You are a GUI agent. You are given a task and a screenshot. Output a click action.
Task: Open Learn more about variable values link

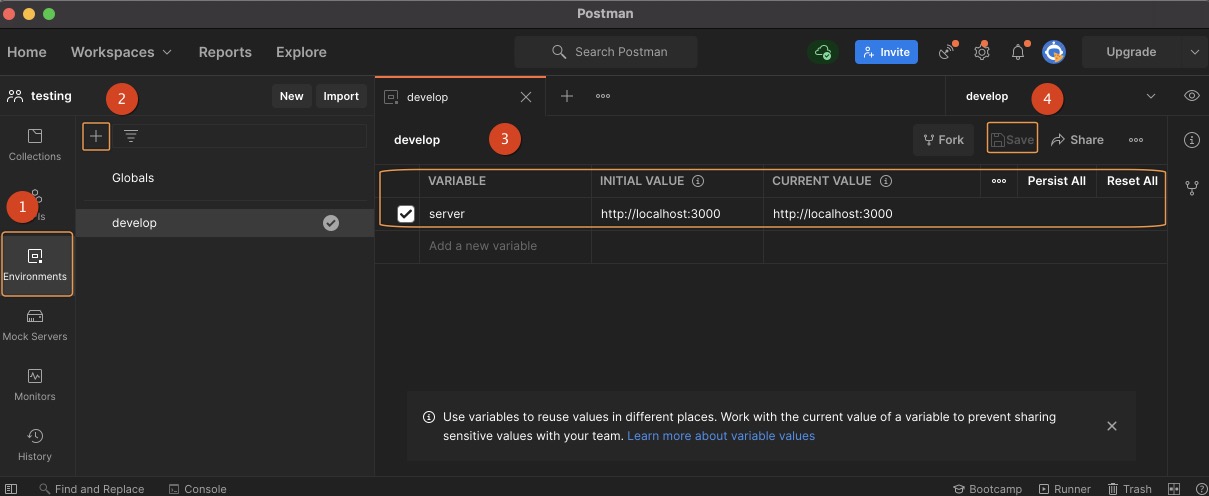pyautogui.click(x=721, y=436)
